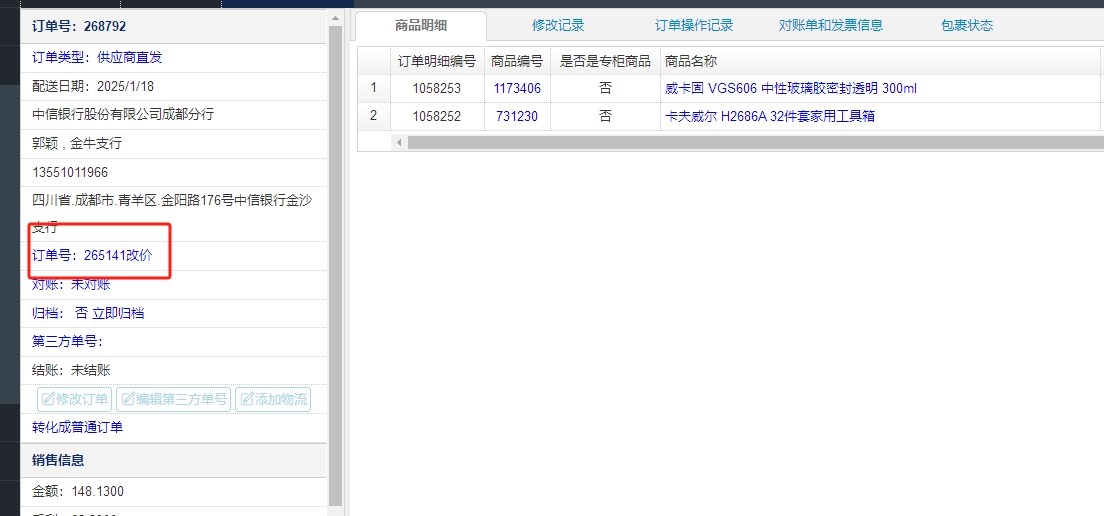Click the edit icon on 编辑第三方单号
1104x516 pixels.
point(128,400)
